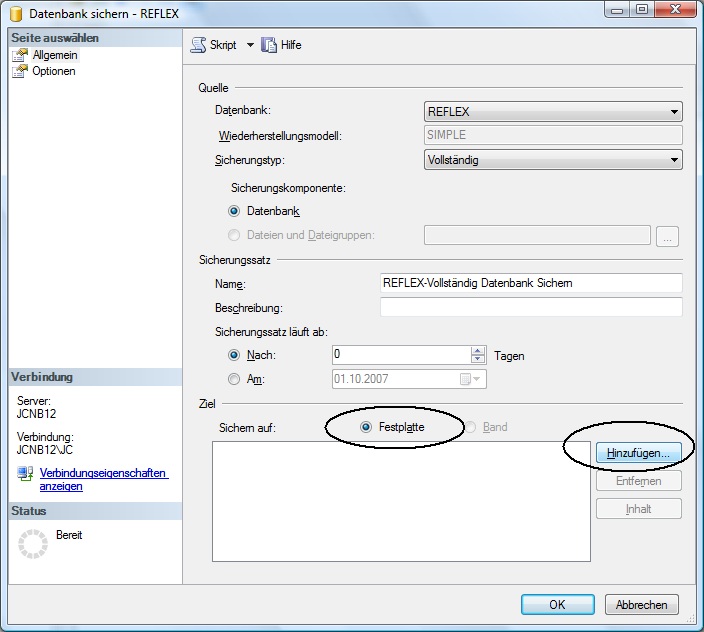Minimize the Datenbank sichern window

617,9
